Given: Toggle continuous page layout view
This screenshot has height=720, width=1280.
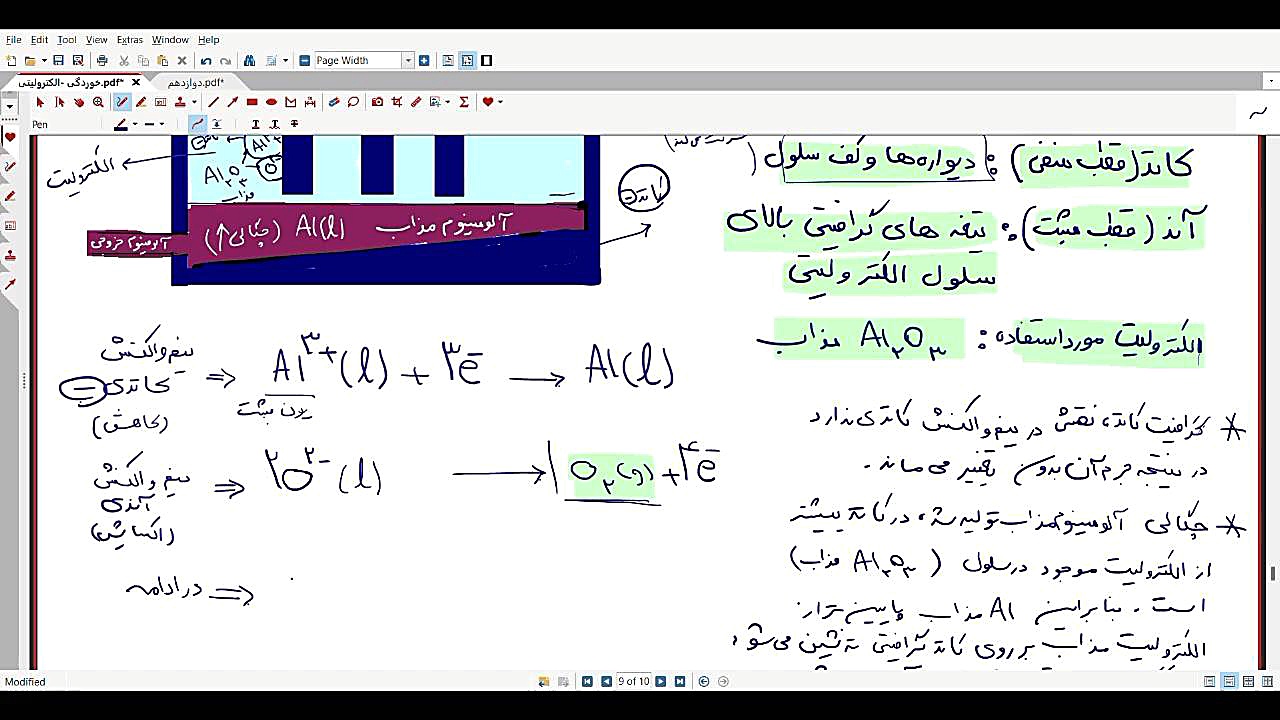Looking at the screenshot, I should 1229,682.
